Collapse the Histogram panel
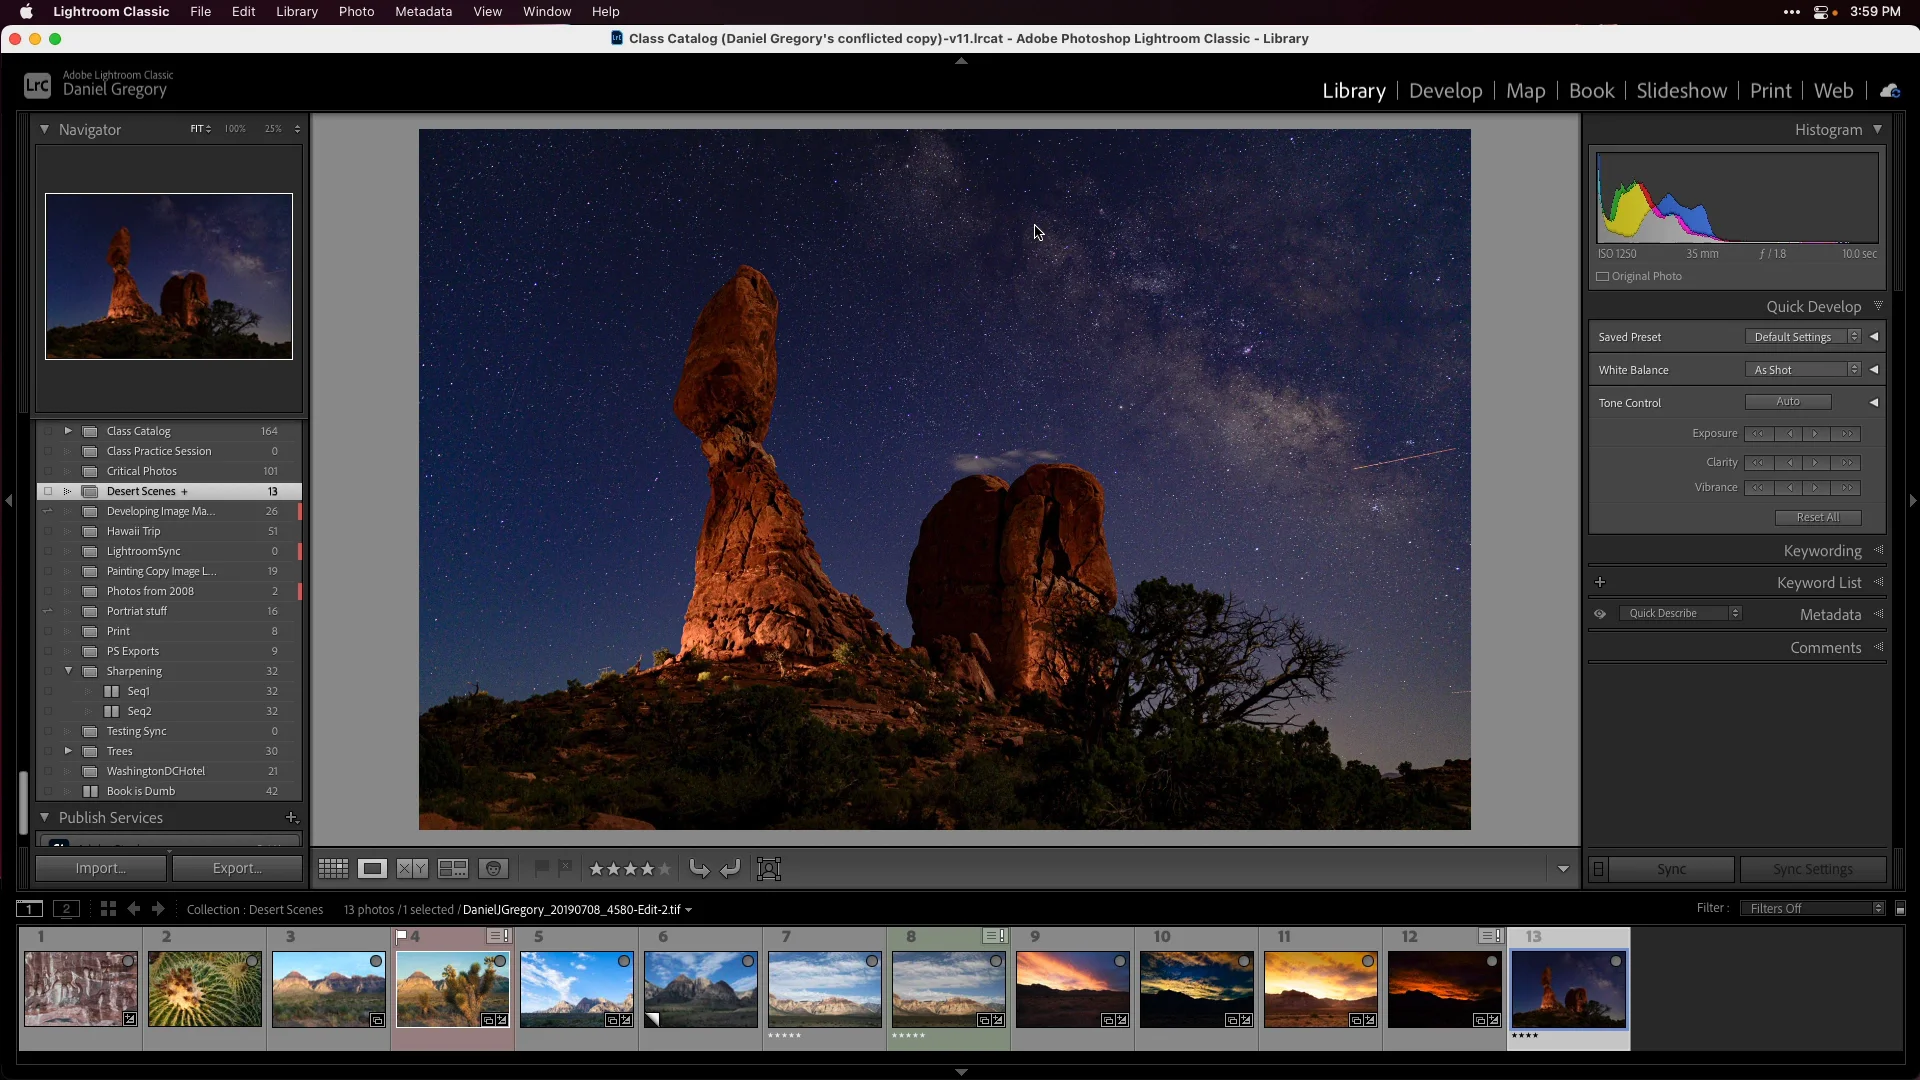 coord(1877,129)
